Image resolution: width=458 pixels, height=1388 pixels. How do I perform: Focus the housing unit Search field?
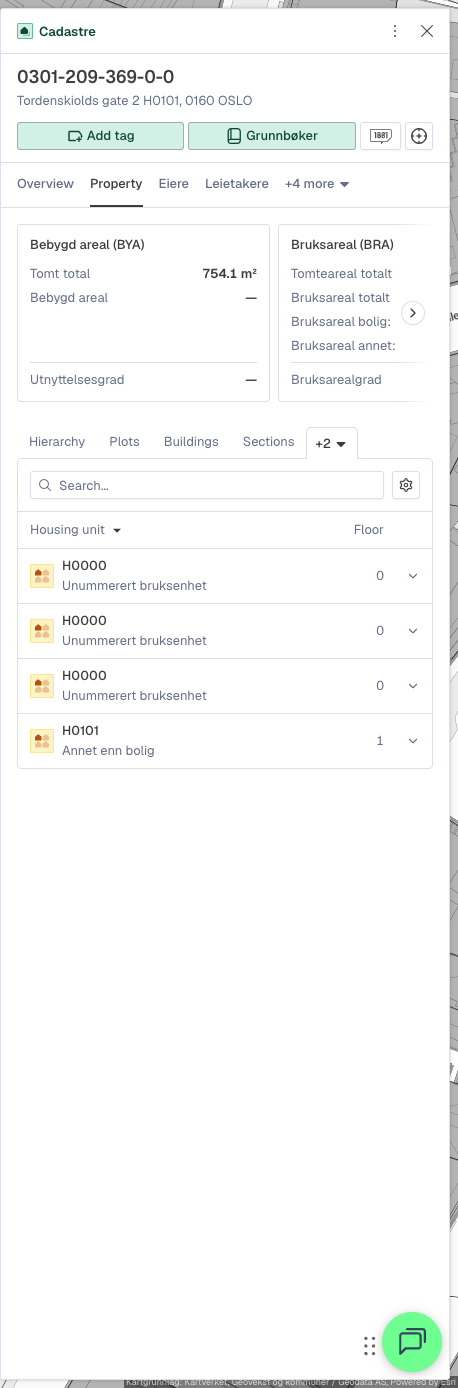click(x=207, y=485)
